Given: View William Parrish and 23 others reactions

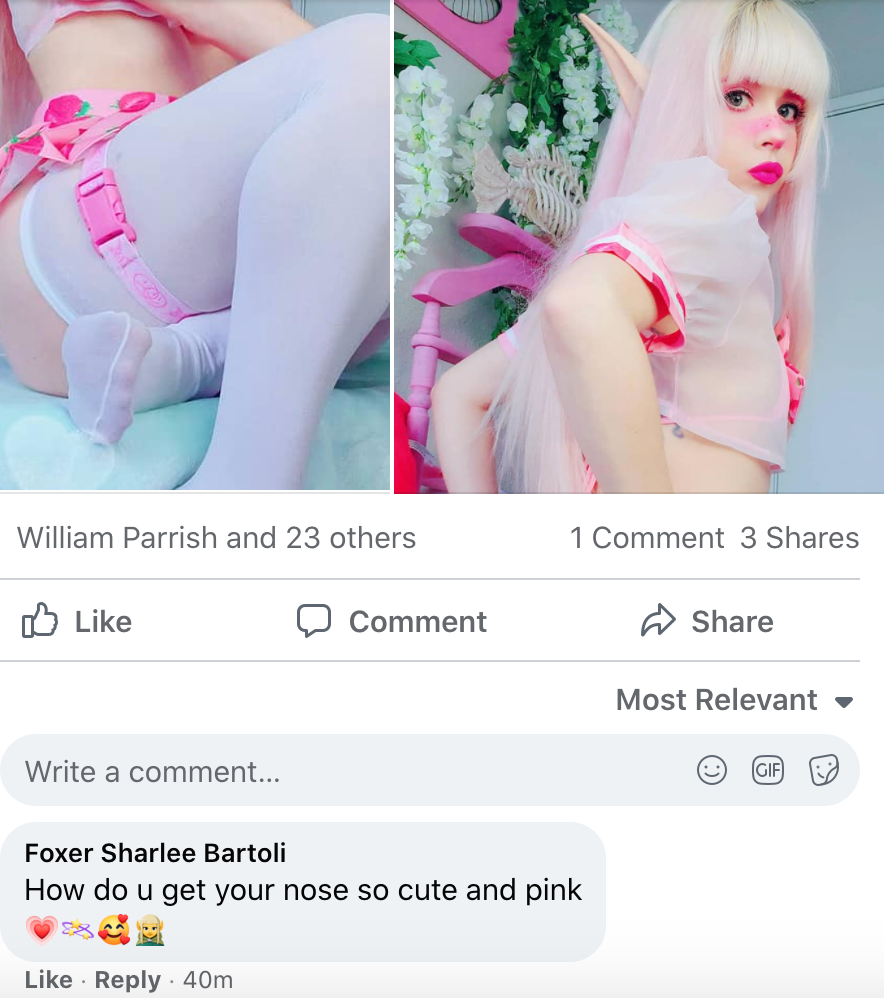Looking at the screenshot, I should pyautogui.click(x=216, y=538).
